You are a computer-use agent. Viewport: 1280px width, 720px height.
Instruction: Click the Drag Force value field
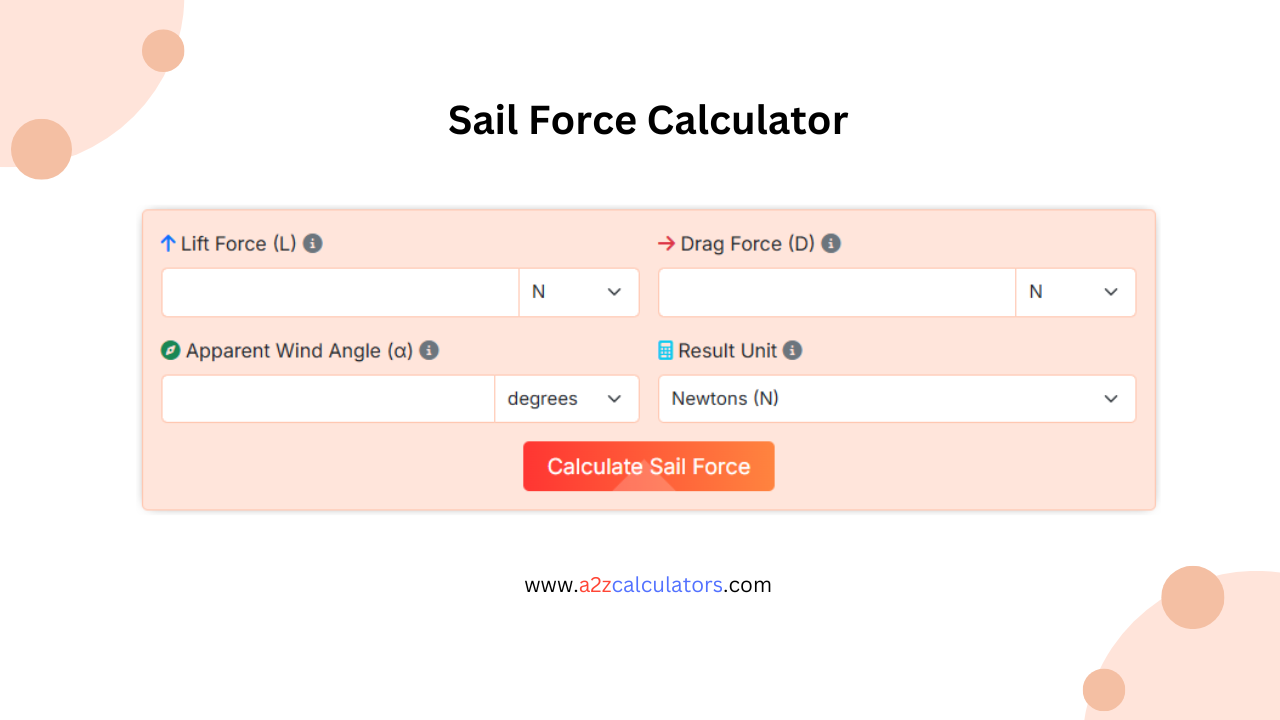coord(836,292)
